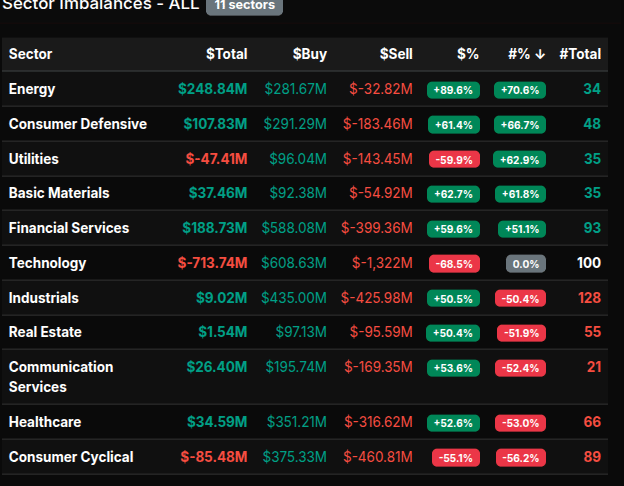The height and width of the screenshot is (486, 624).
Task: Open the Communication Services sector
Action: tap(61, 376)
